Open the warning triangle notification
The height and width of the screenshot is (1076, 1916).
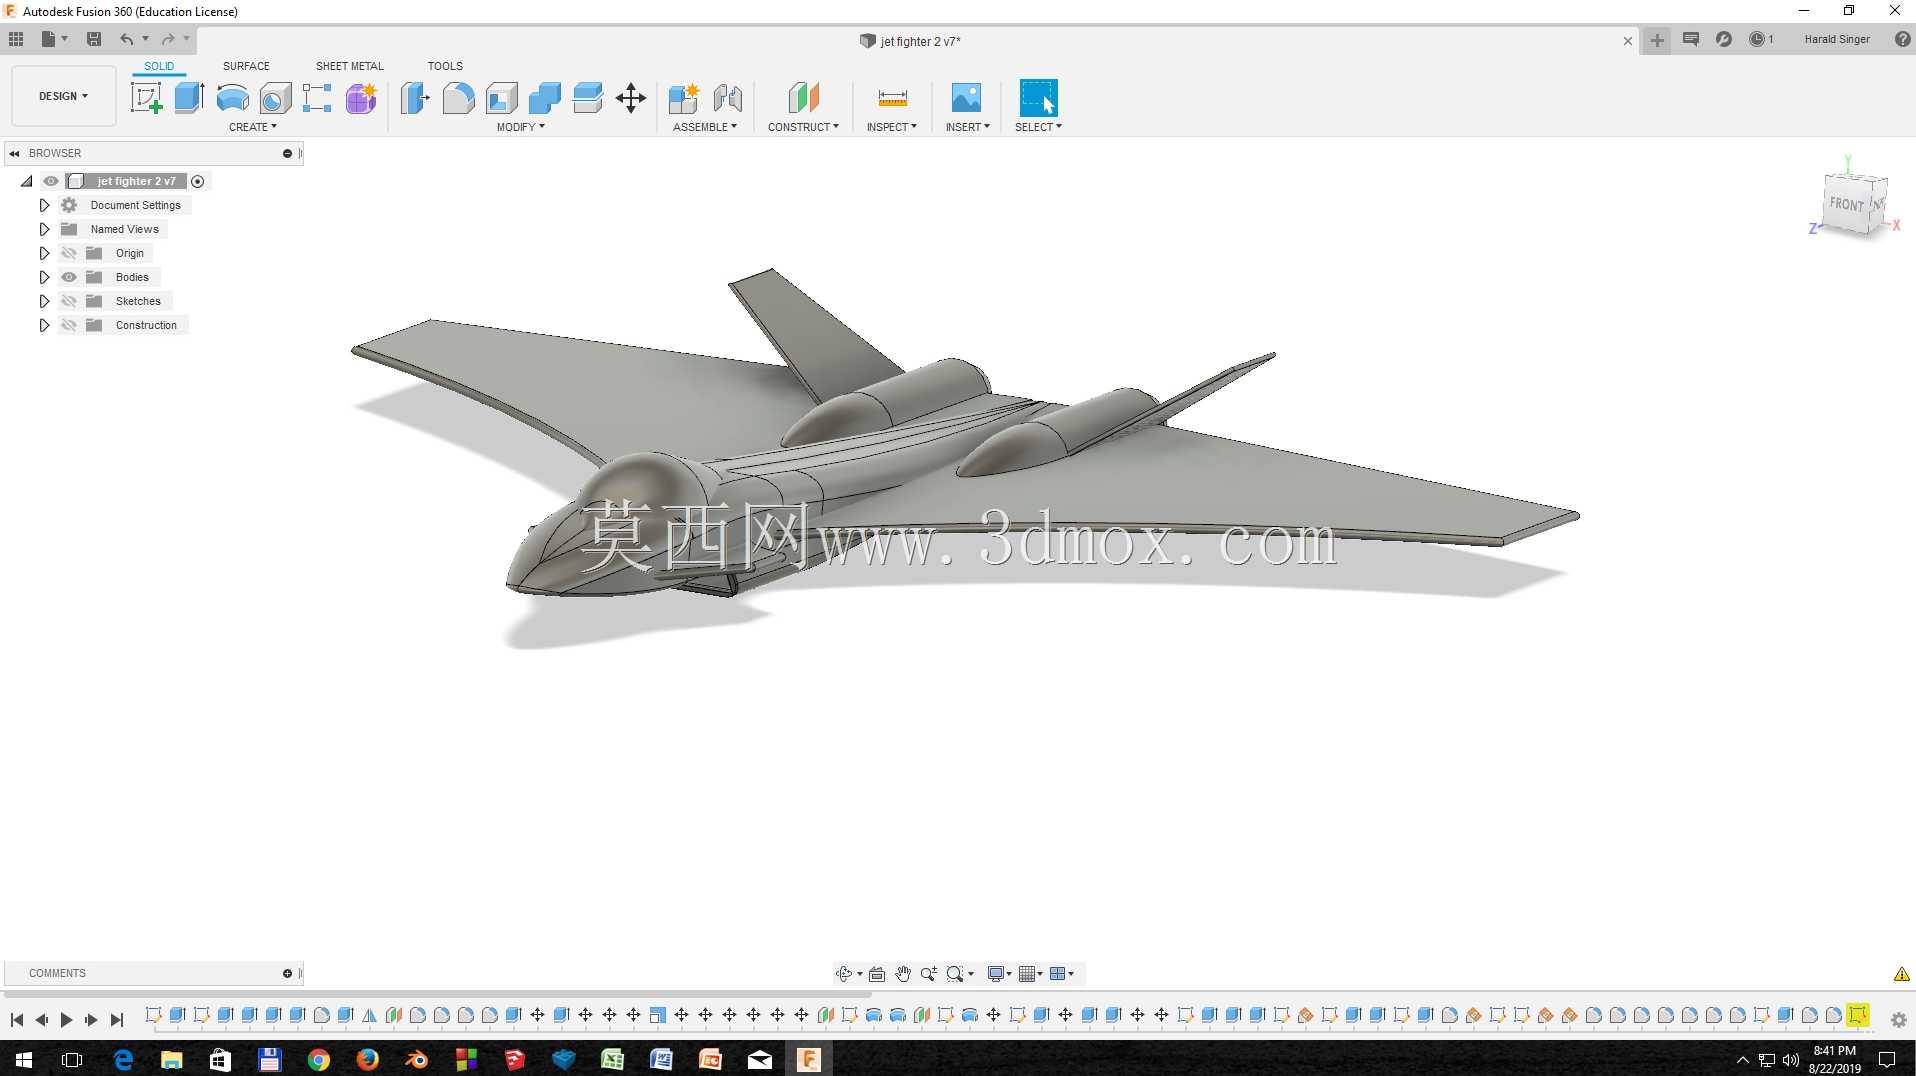[x=1901, y=974]
